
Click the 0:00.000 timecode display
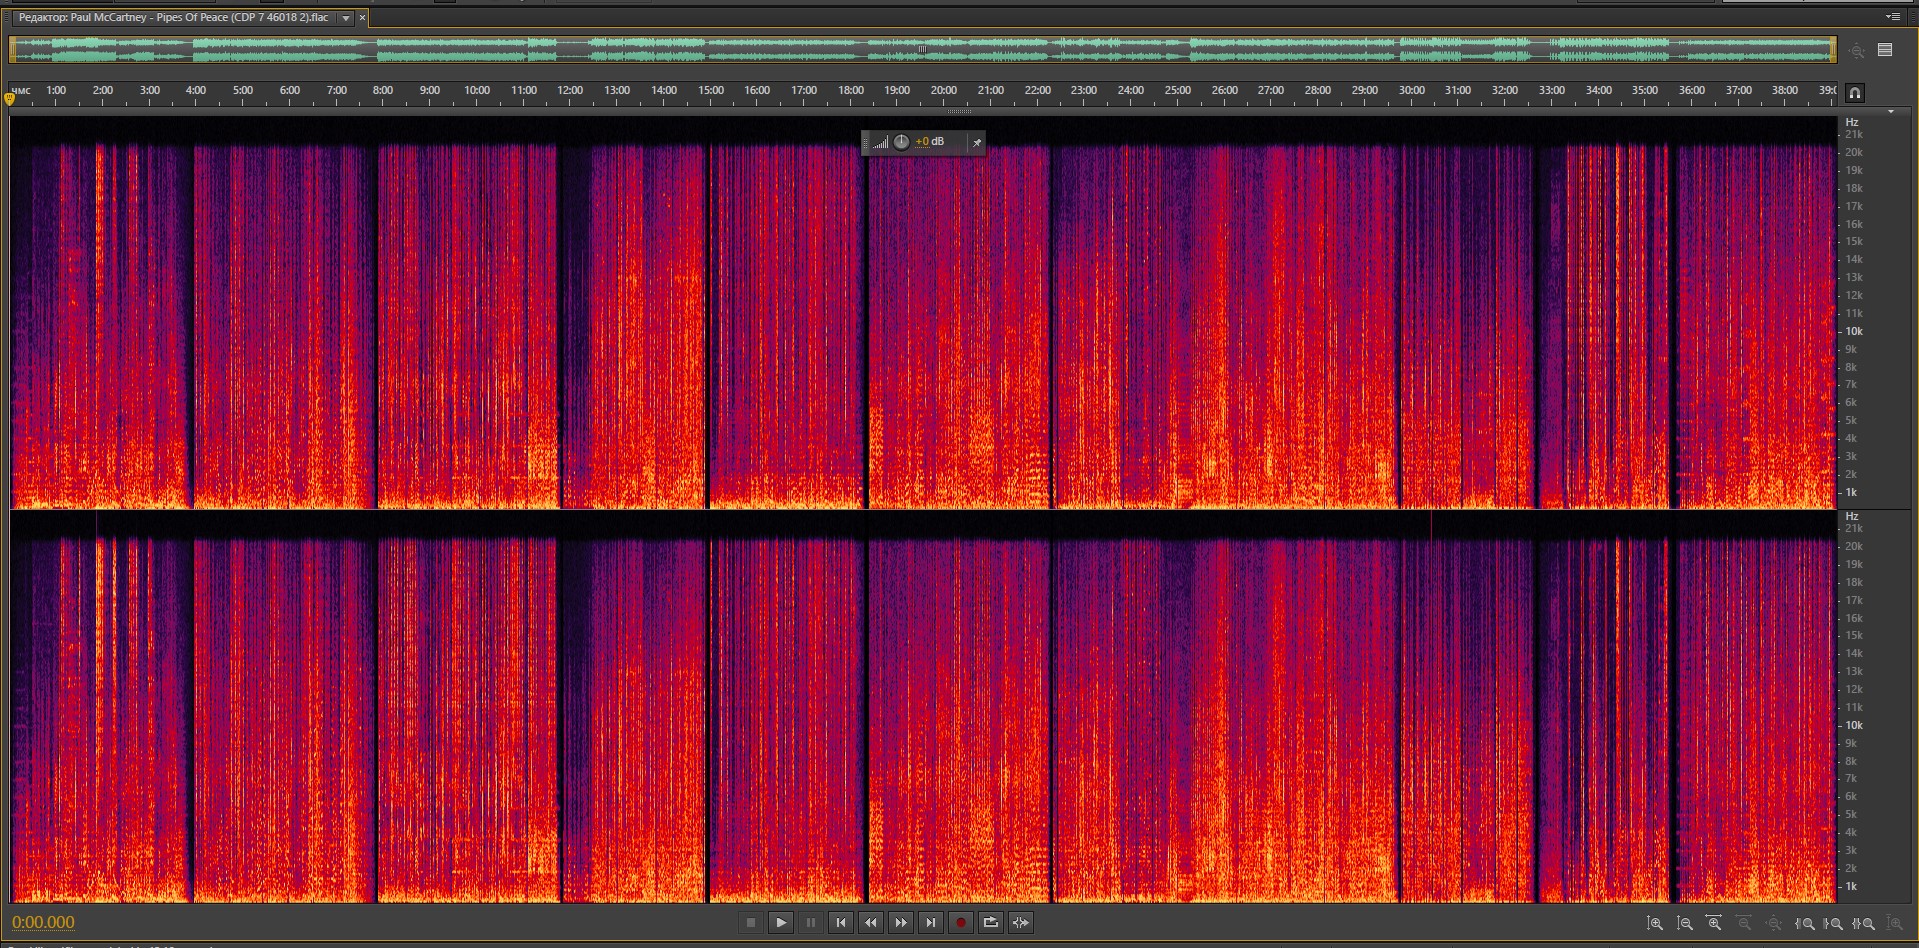coord(43,923)
